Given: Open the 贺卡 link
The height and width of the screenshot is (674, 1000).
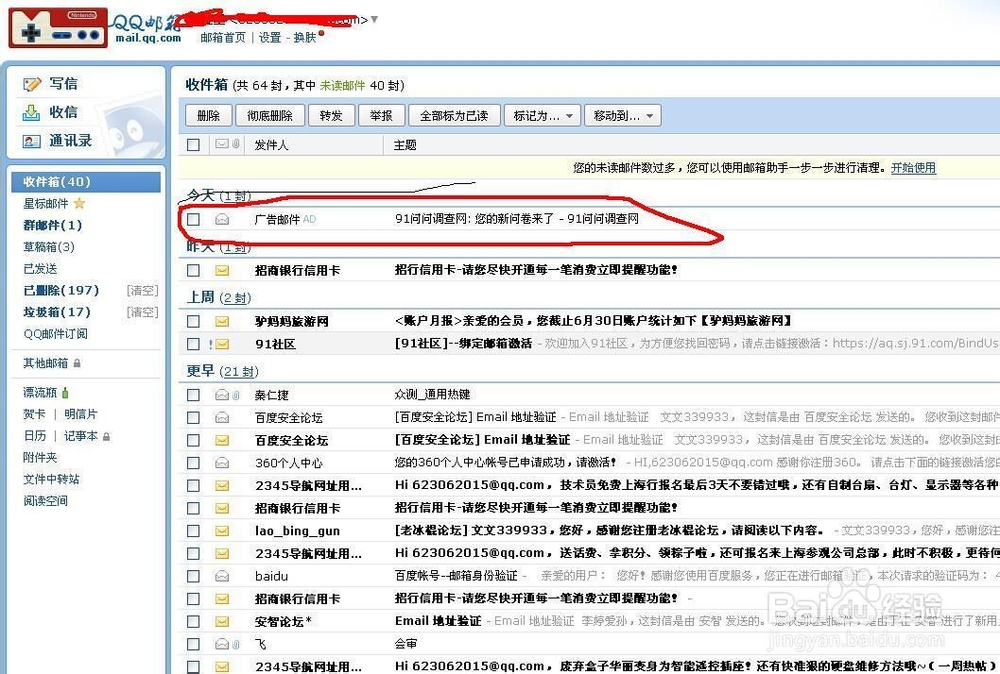Looking at the screenshot, I should coord(34,414).
